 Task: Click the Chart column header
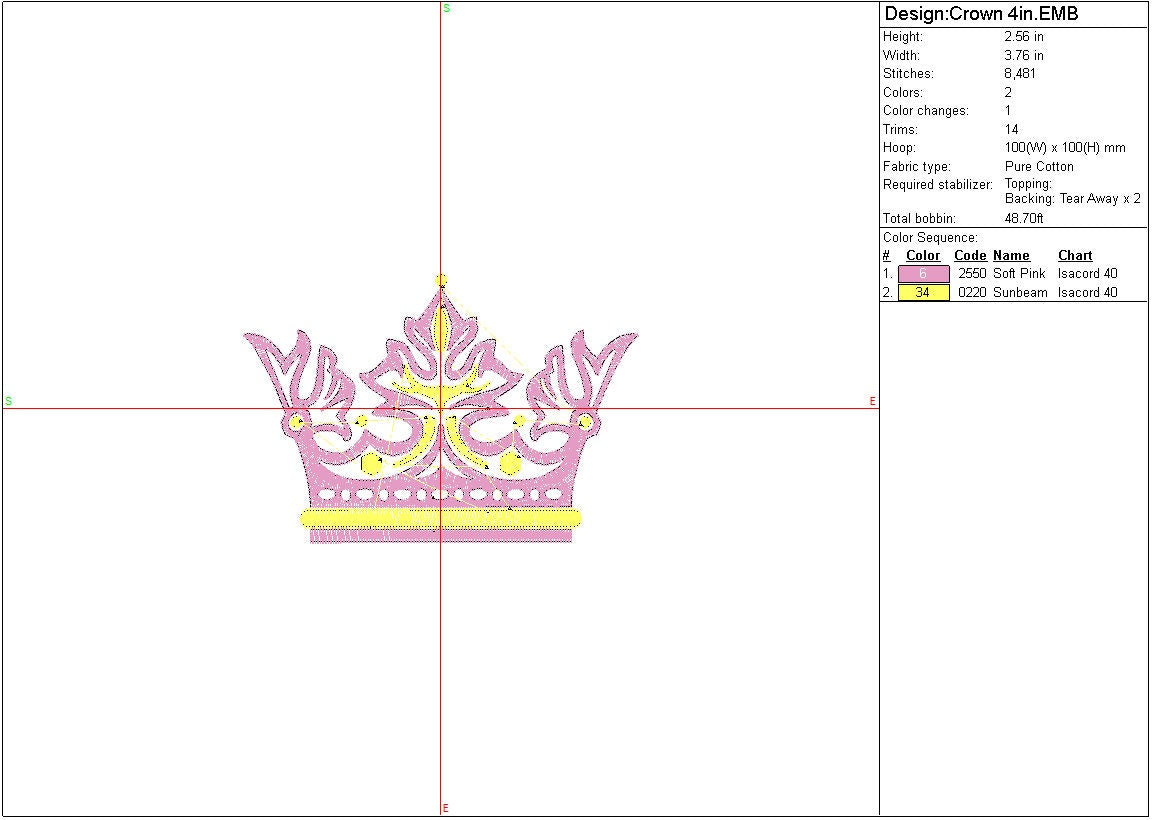[x=1075, y=256]
